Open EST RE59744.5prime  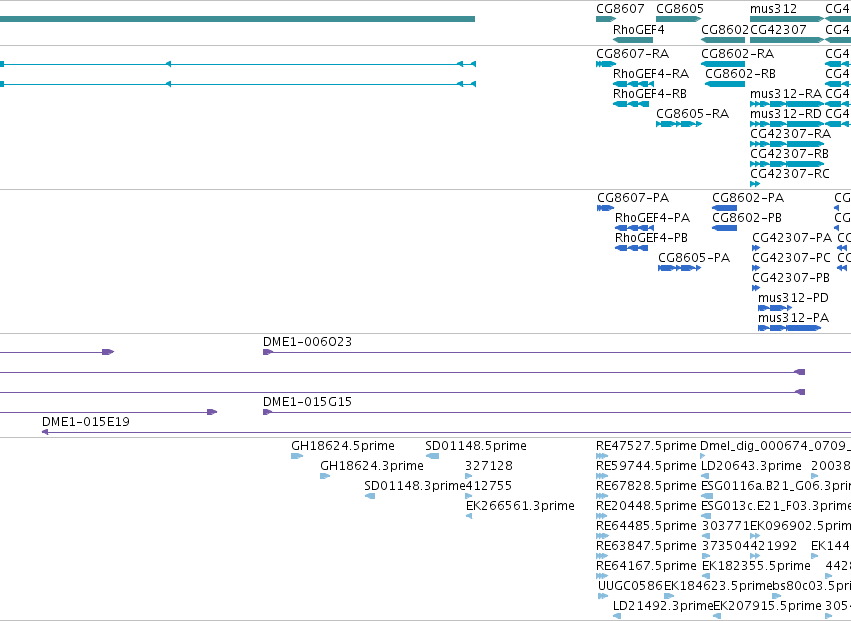tap(646, 466)
